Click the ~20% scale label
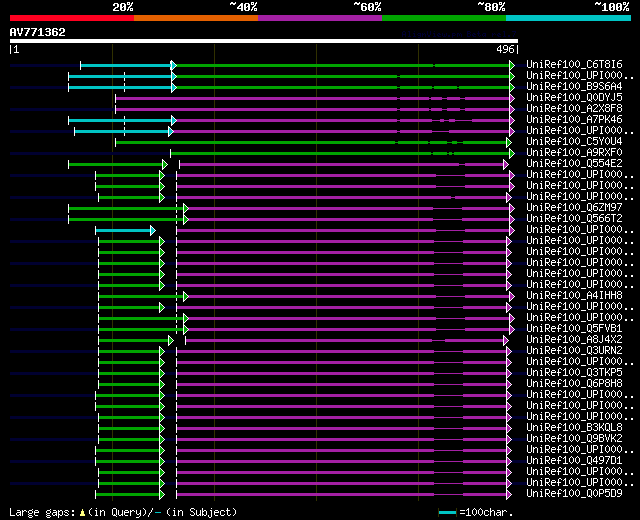The height and width of the screenshot is (520, 640). coord(122,7)
